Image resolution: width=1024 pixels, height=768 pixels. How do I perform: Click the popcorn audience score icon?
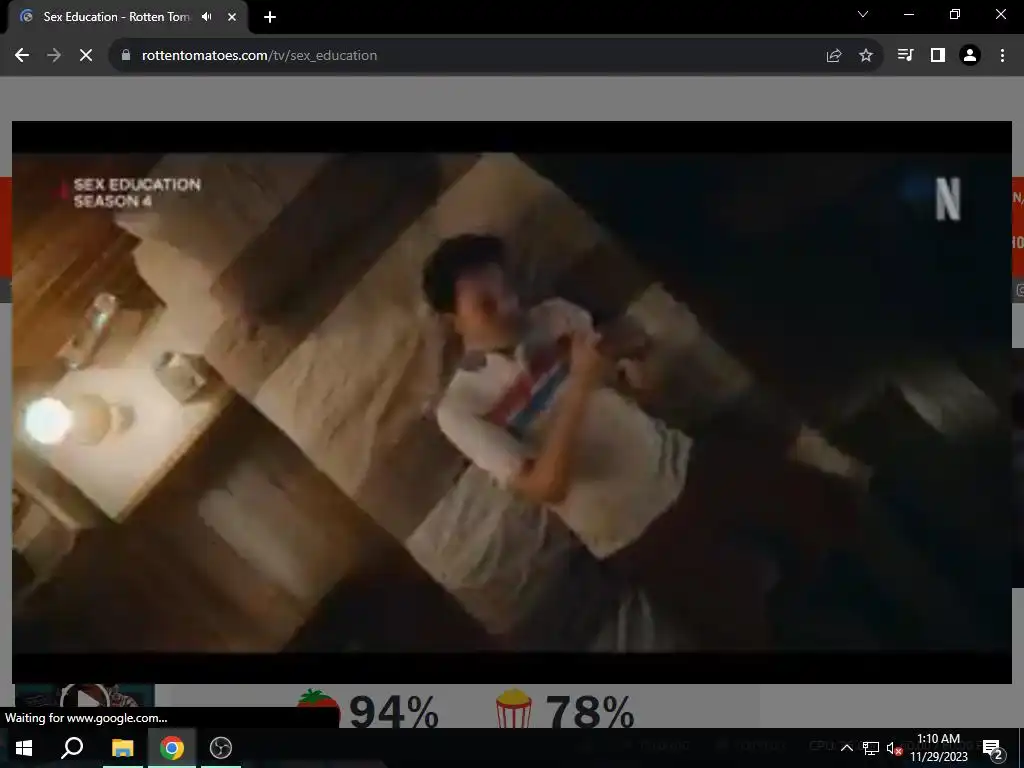point(514,708)
